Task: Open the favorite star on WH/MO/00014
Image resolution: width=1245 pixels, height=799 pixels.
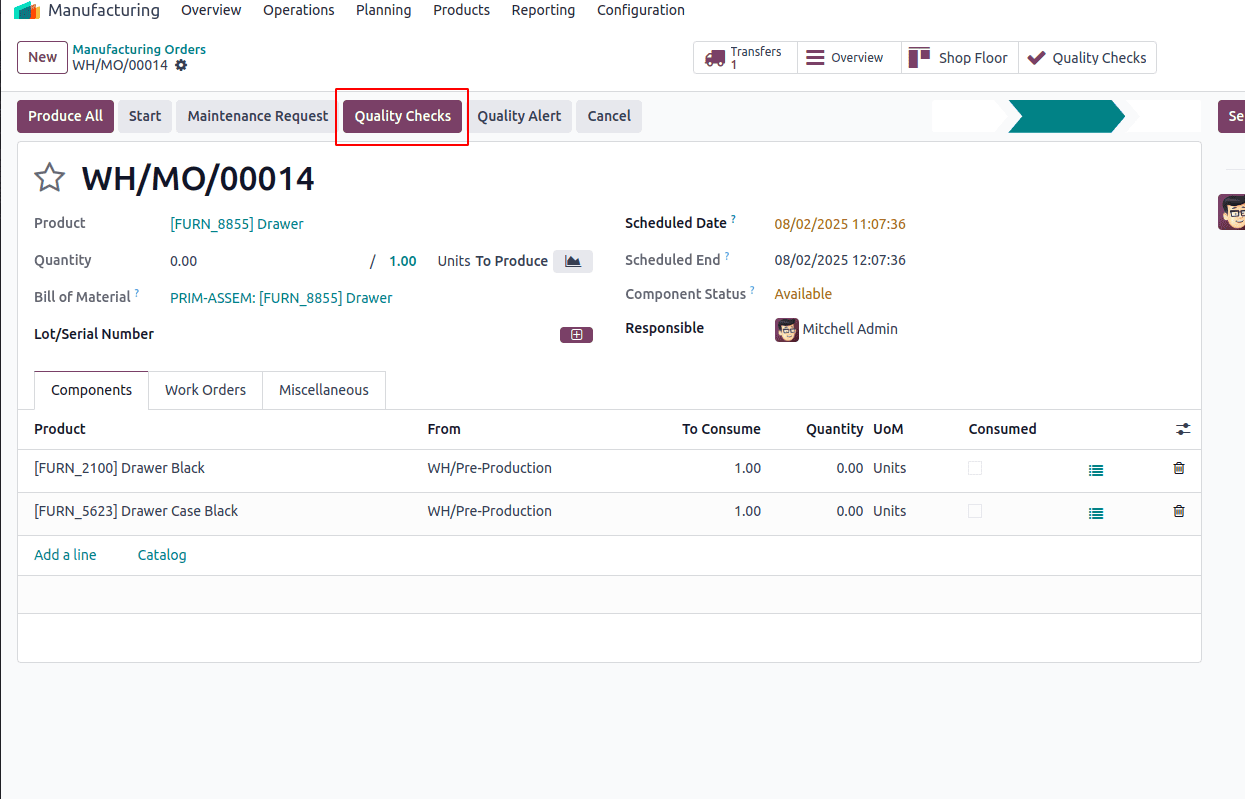Action: click(48, 177)
